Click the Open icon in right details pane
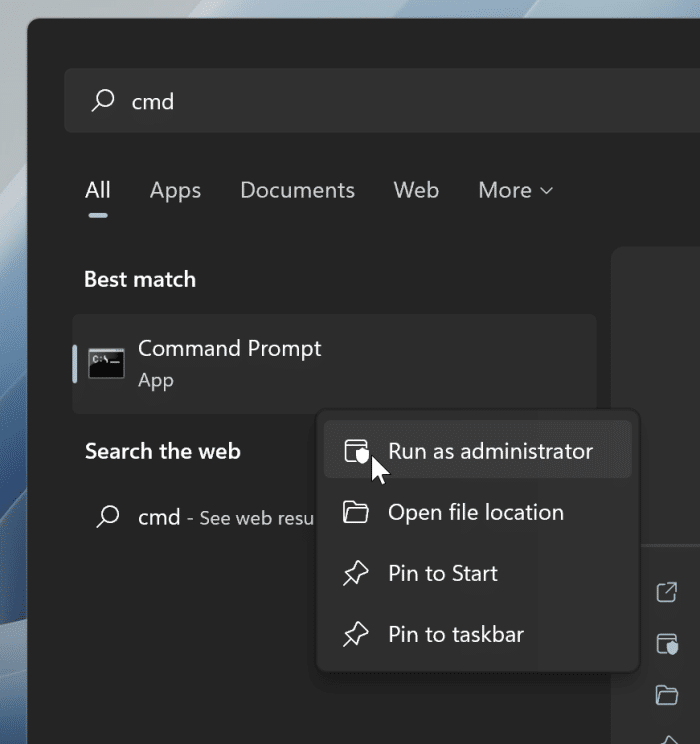This screenshot has height=744, width=700. pyautogui.click(x=667, y=592)
